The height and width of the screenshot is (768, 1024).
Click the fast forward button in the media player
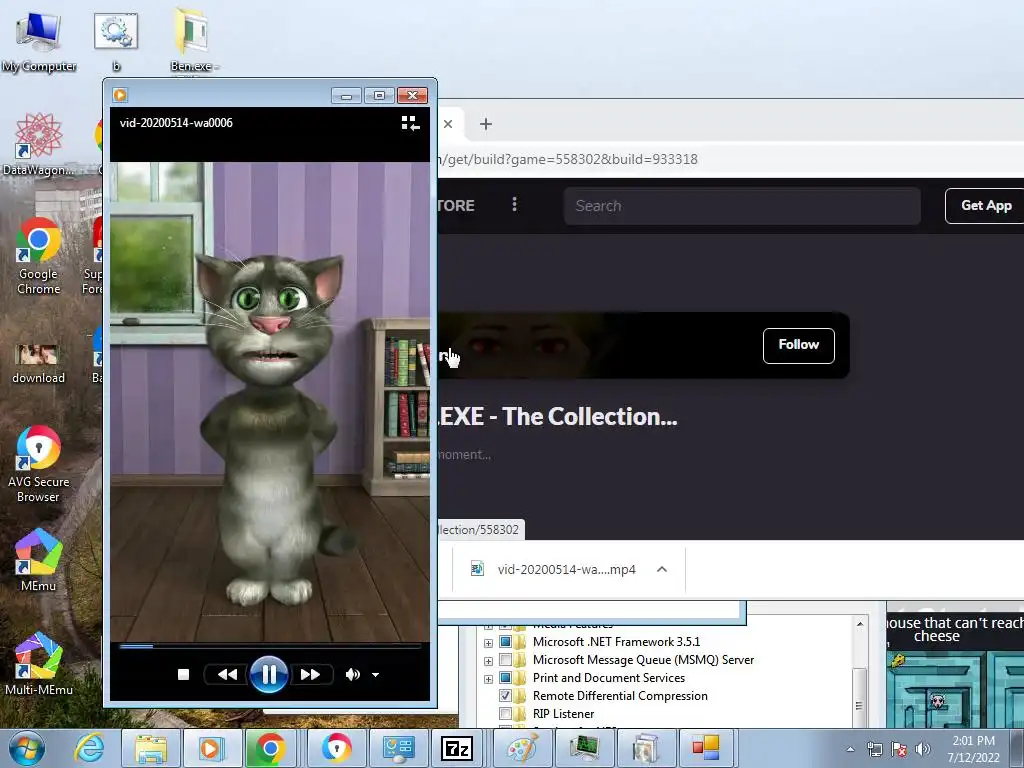tap(310, 675)
